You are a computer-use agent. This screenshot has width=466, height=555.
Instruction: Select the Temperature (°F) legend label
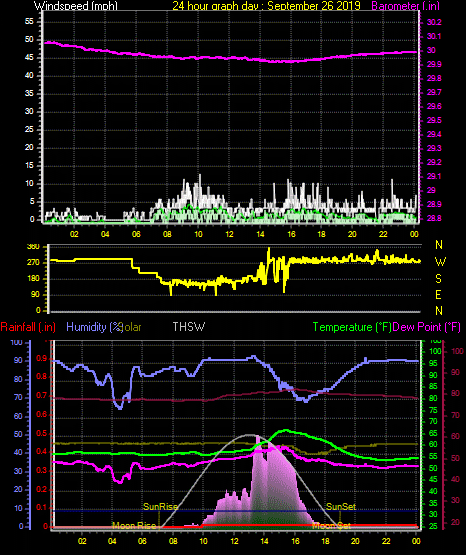(352, 327)
